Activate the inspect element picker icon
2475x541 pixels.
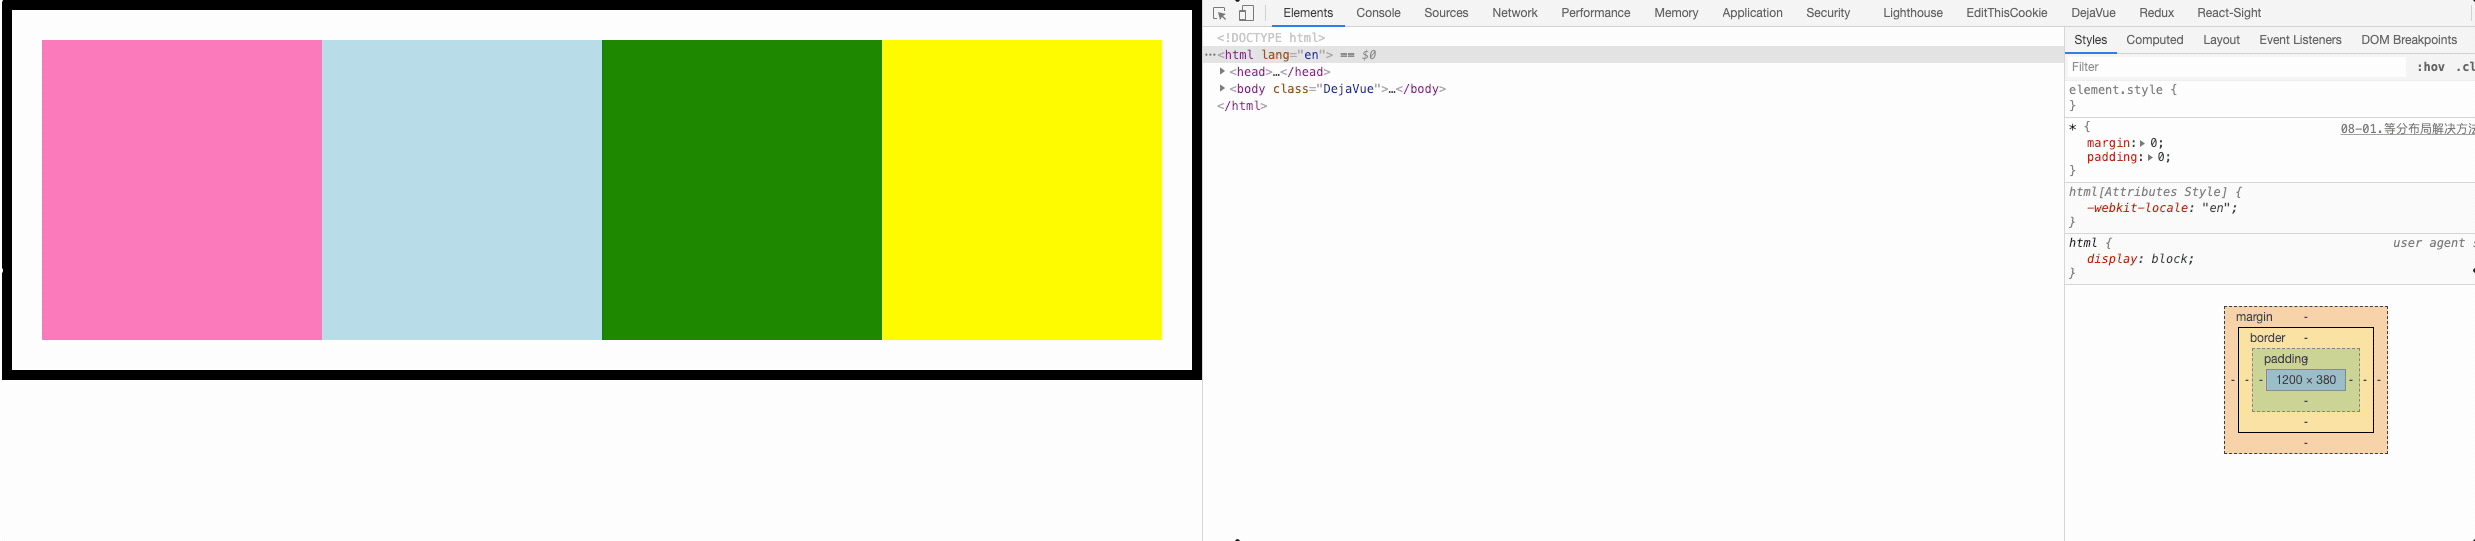pyautogui.click(x=1219, y=13)
